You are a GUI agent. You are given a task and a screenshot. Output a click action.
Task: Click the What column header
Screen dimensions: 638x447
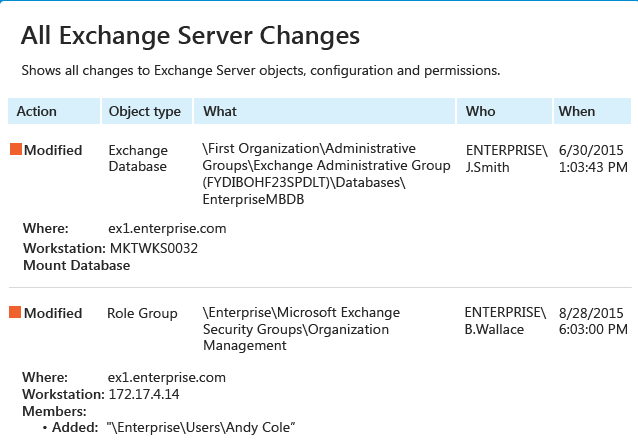(324, 111)
